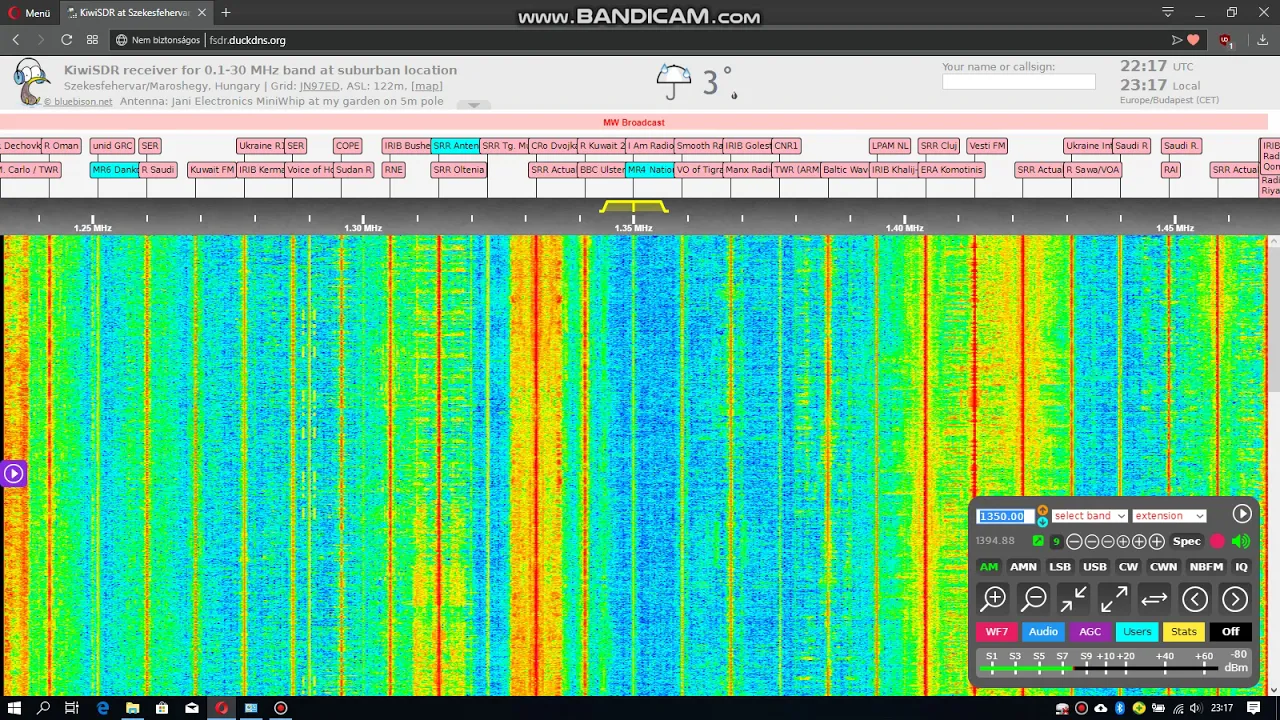Open the extension dropdown
Image resolution: width=1280 pixels, height=720 pixels.
[1169, 516]
